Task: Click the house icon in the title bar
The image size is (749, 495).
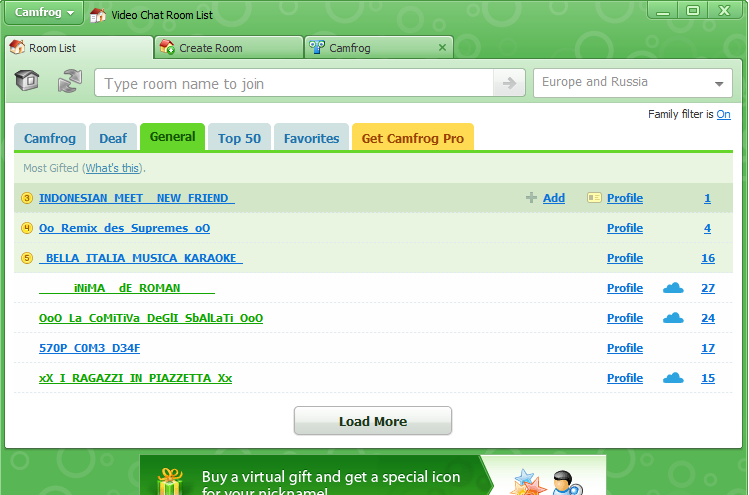Action: [98, 15]
